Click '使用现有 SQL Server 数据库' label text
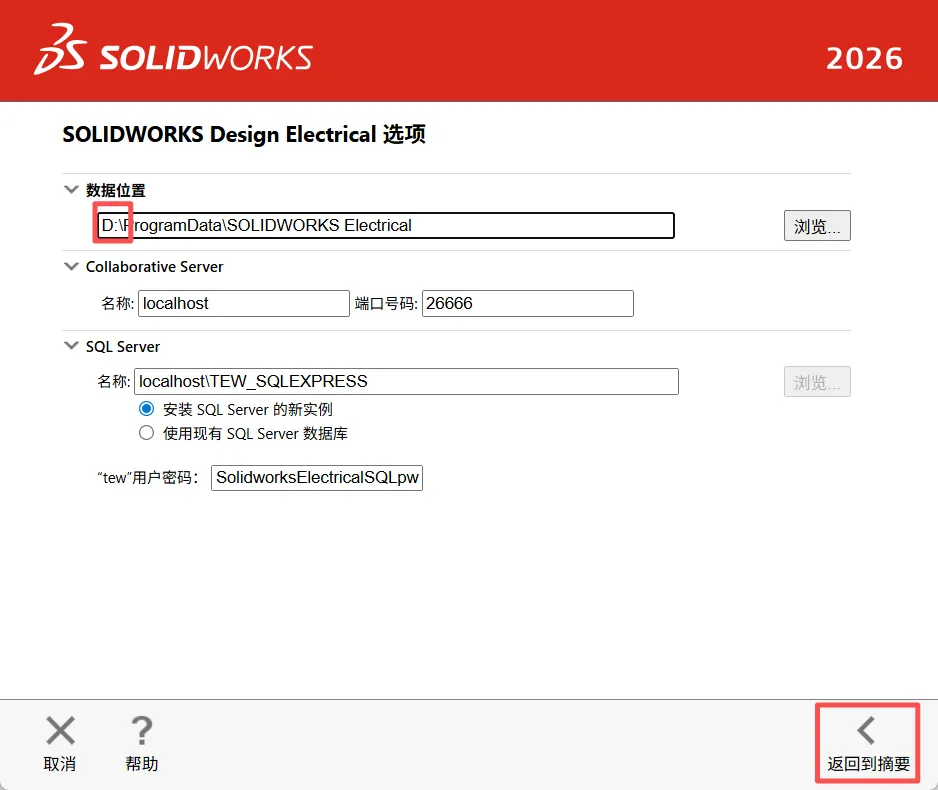The image size is (938, 790). pos(255,434)
